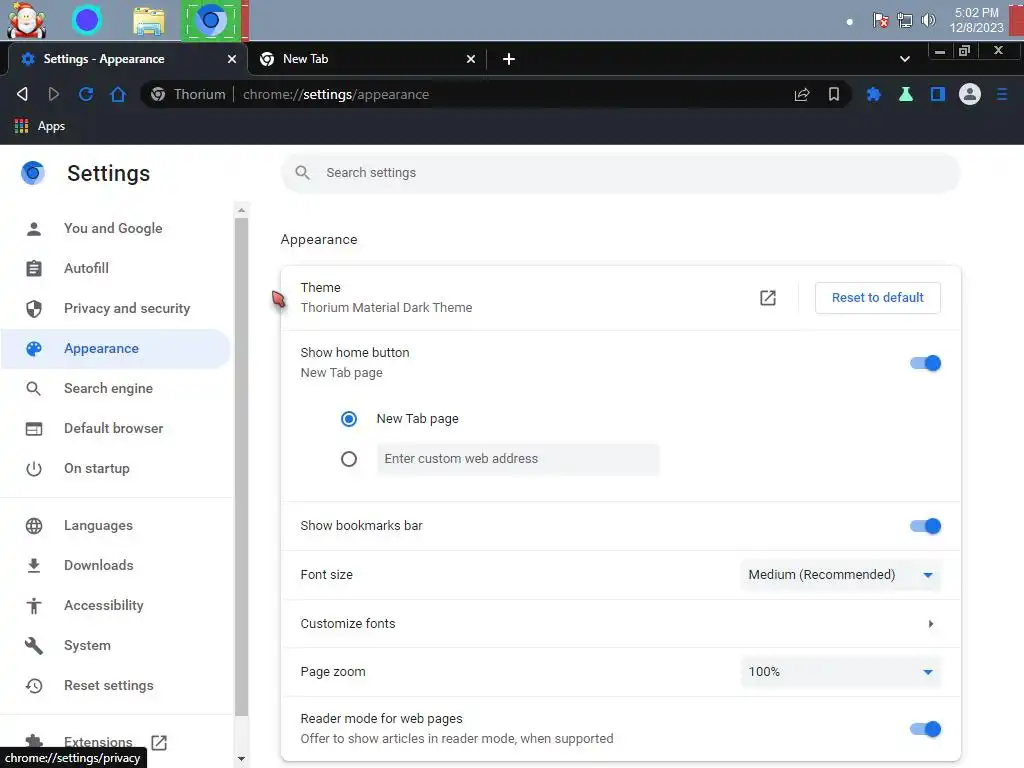Click the sidebar scrollbar up arrow
This screenshot has height=768, width=1024.
[x=242, y=210]
